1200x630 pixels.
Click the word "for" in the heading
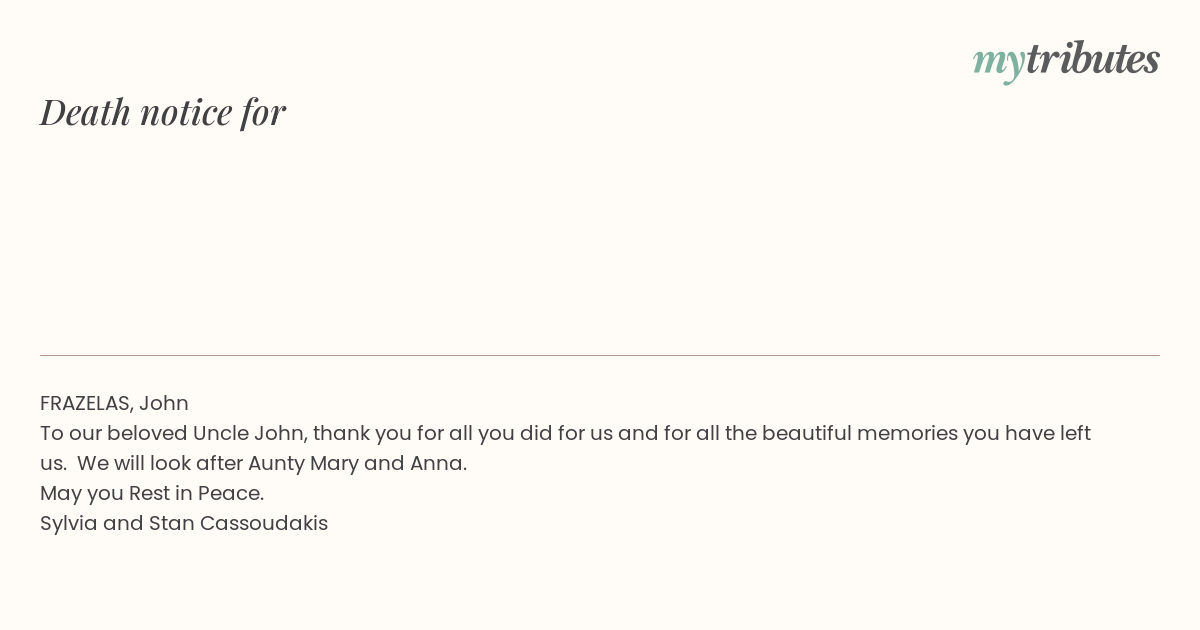point(263,112)
